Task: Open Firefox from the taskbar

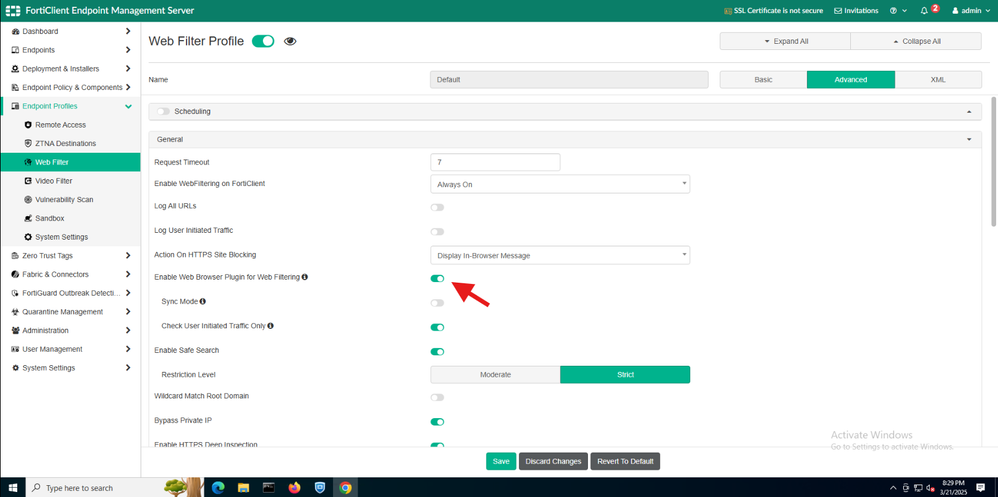Action: [x=294, y=487]
